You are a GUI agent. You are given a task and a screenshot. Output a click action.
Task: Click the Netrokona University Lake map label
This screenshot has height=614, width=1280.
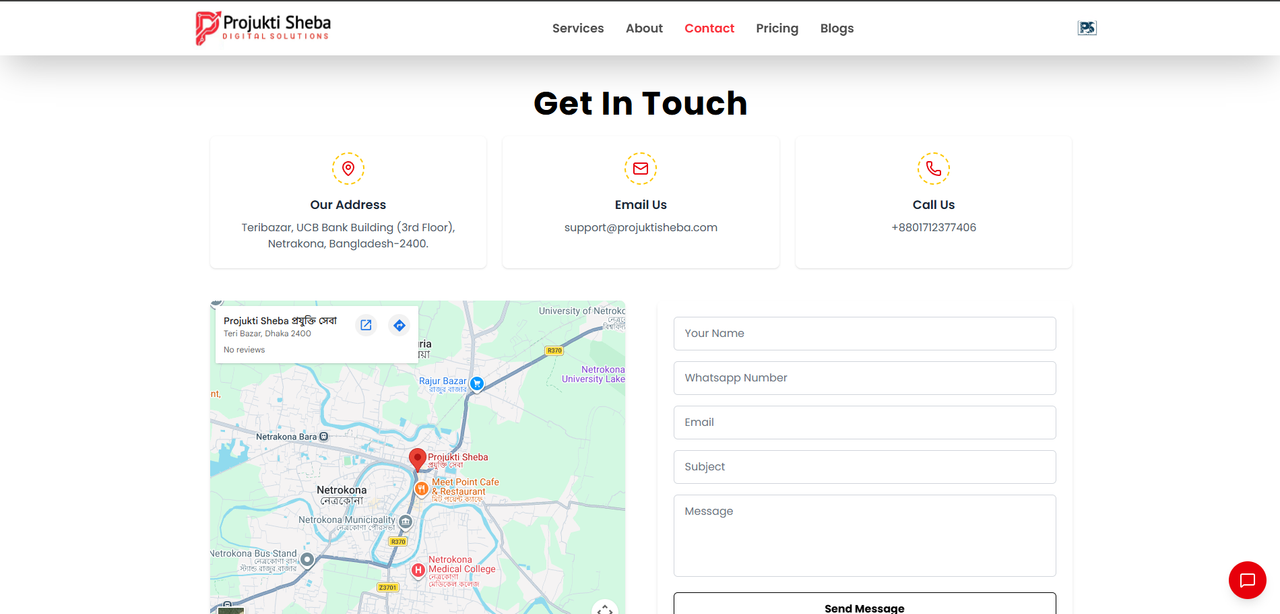(x=593, y=374)
